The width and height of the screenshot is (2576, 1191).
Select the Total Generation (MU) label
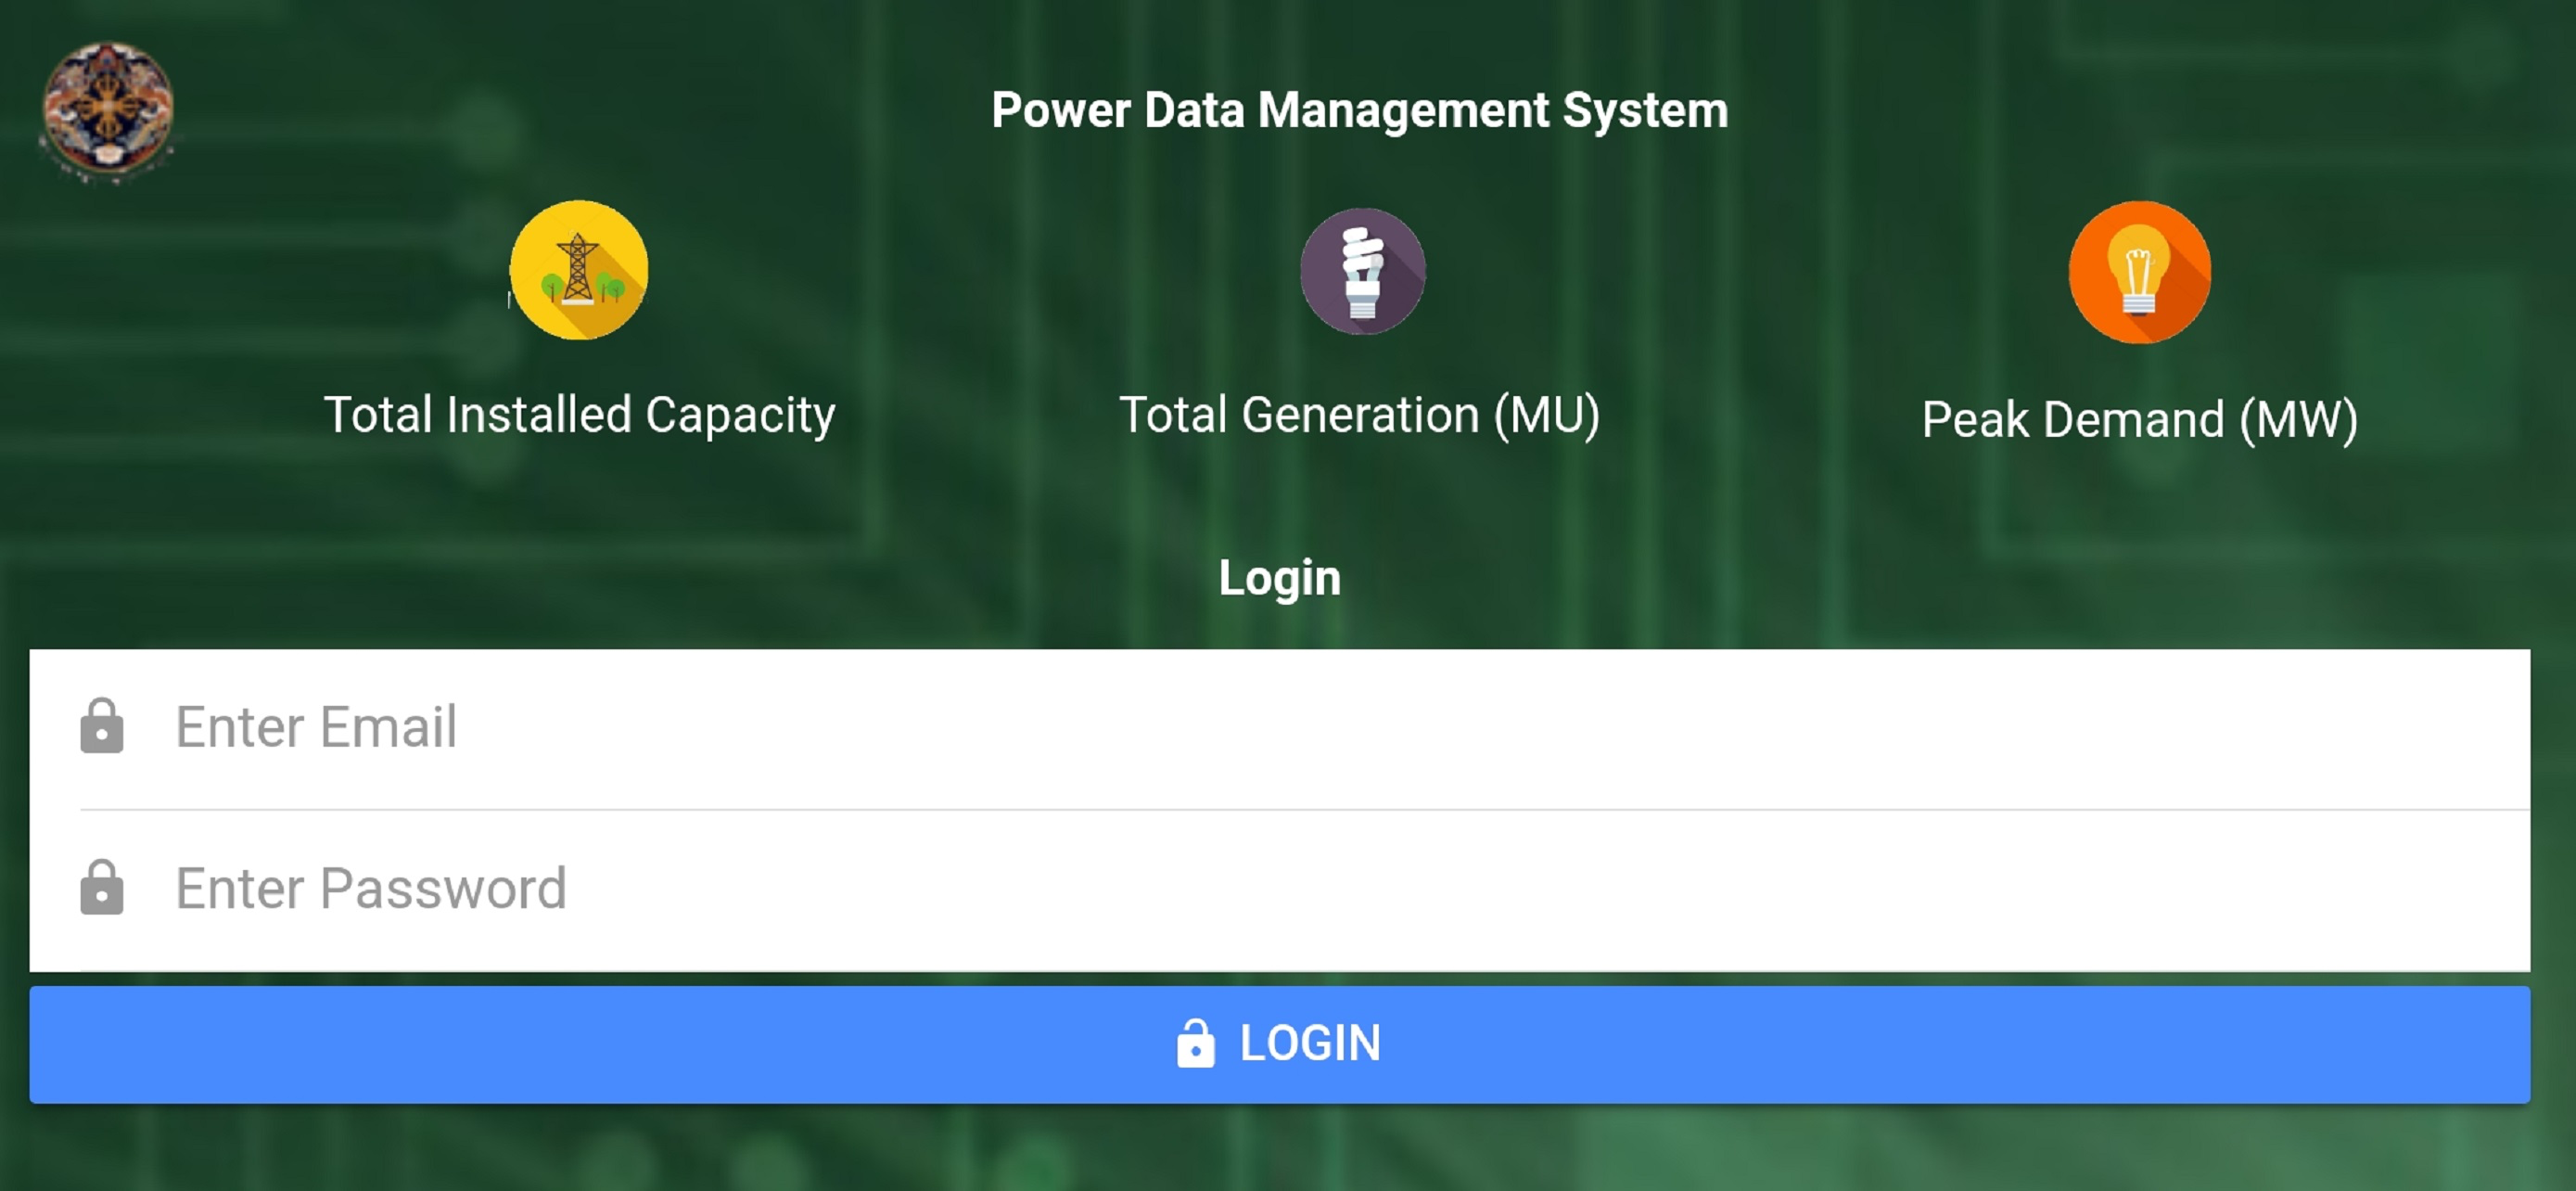(x=1359, y=416)
